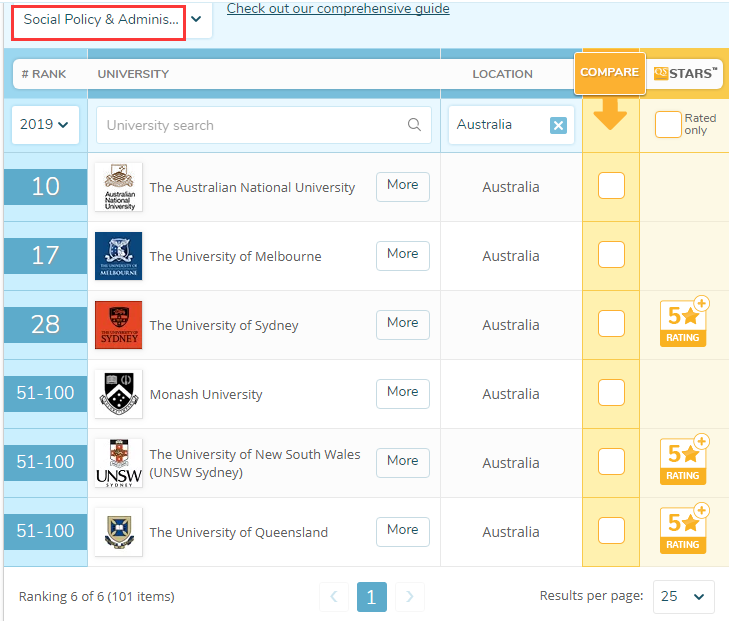Screen dimensions: 729x621
Task: Click the Australian National University logo
Action: tap(118, 187)
